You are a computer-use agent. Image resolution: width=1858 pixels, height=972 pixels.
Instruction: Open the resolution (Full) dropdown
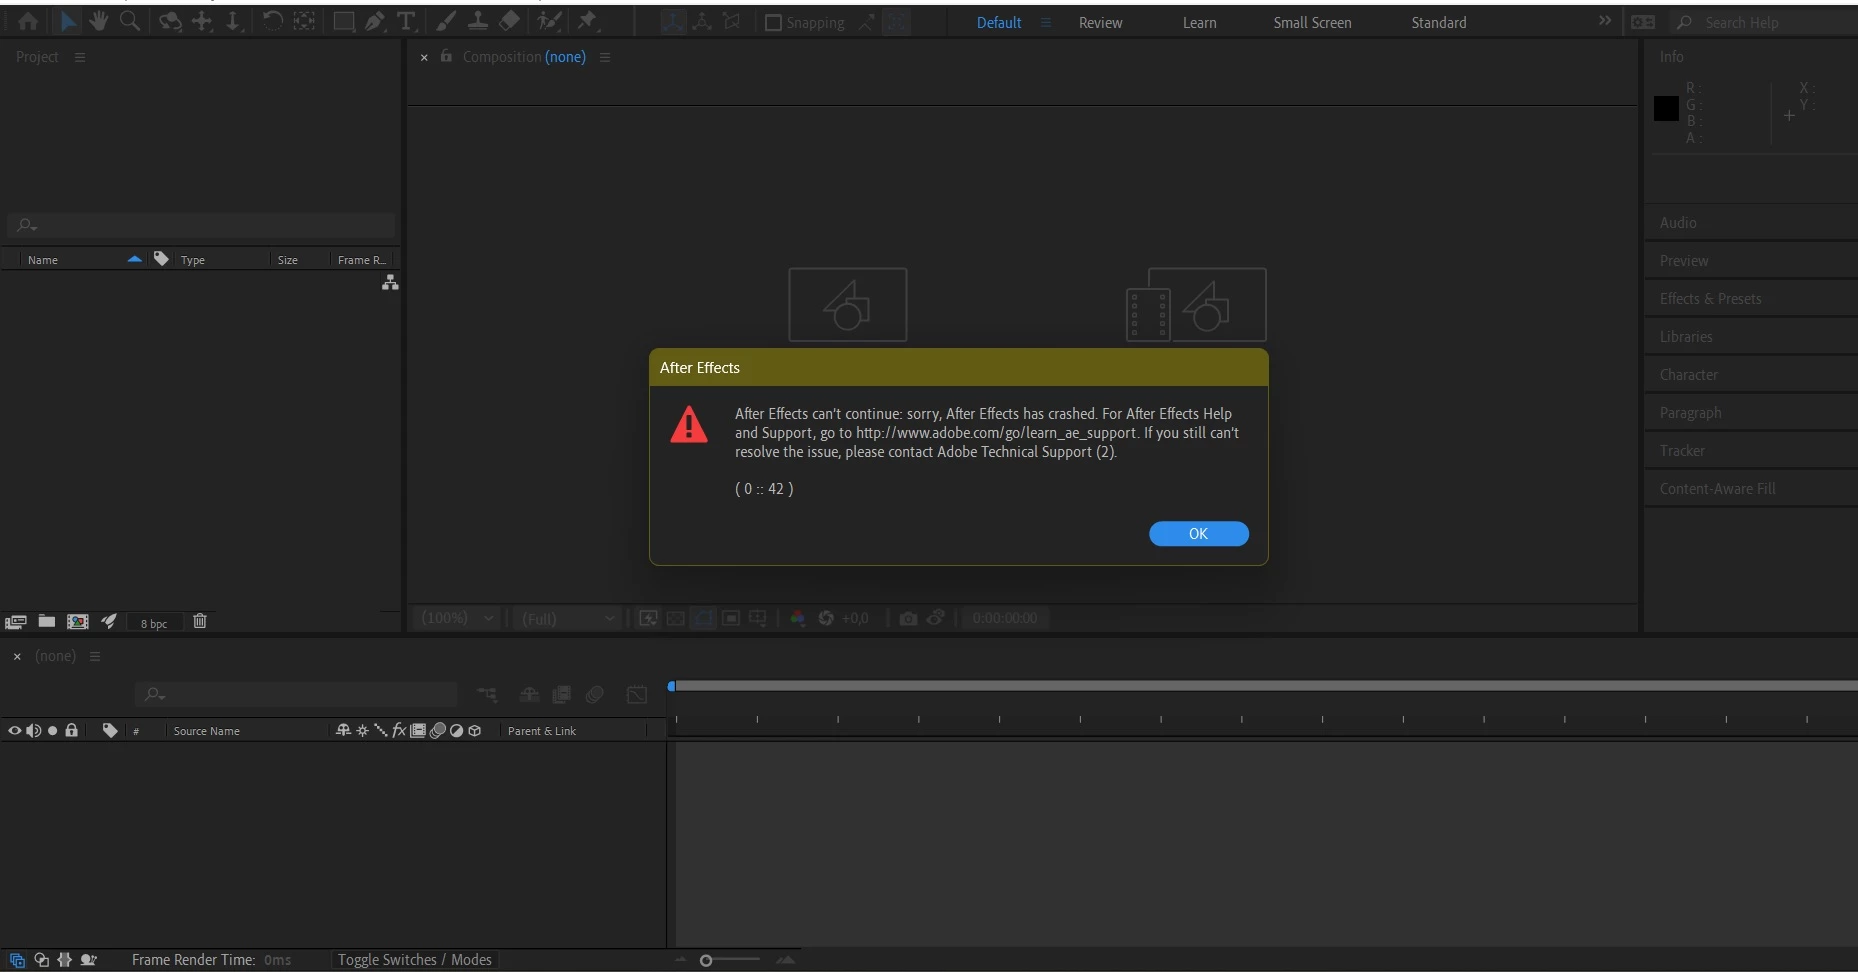click(x=568, y=618)
